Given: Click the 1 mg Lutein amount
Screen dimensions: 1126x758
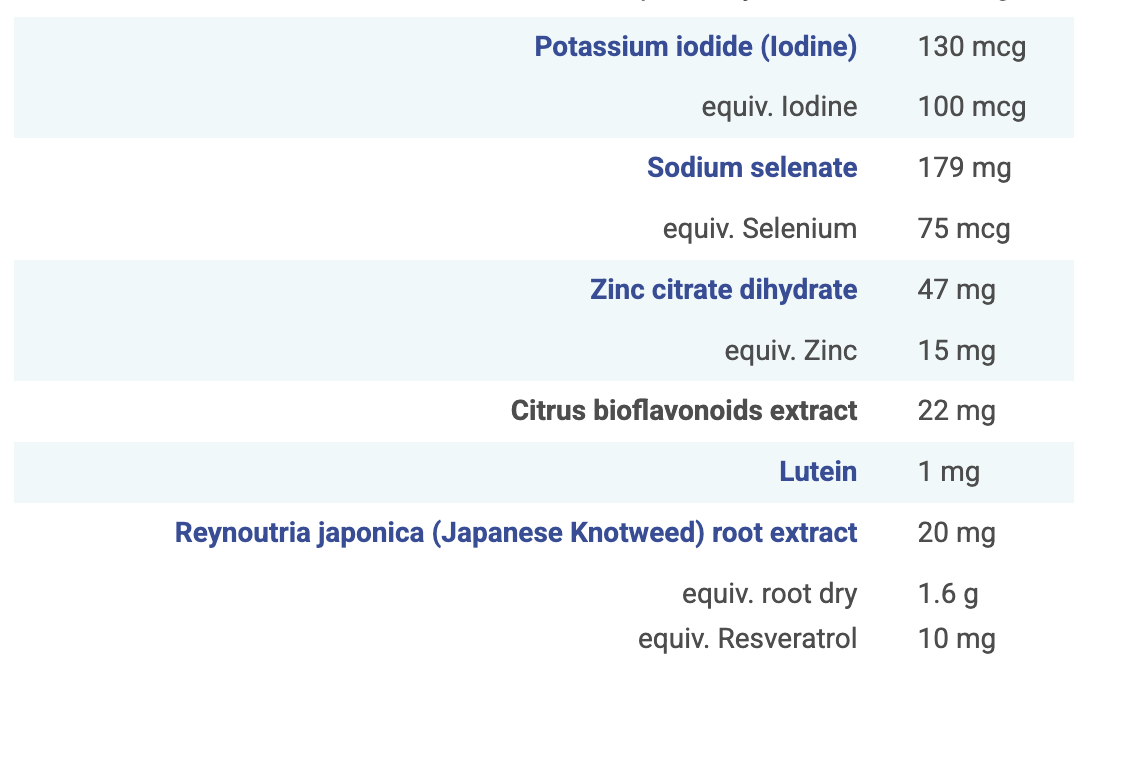Looking at the screenshot, I should tap(948, 471).
